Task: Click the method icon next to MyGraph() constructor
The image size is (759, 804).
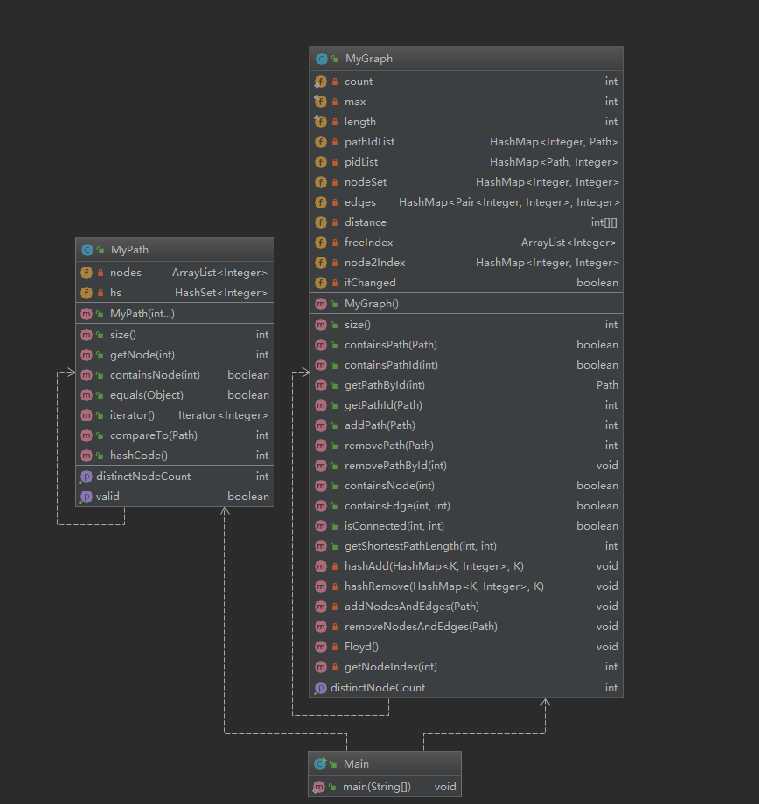Action: click(321, 304)
